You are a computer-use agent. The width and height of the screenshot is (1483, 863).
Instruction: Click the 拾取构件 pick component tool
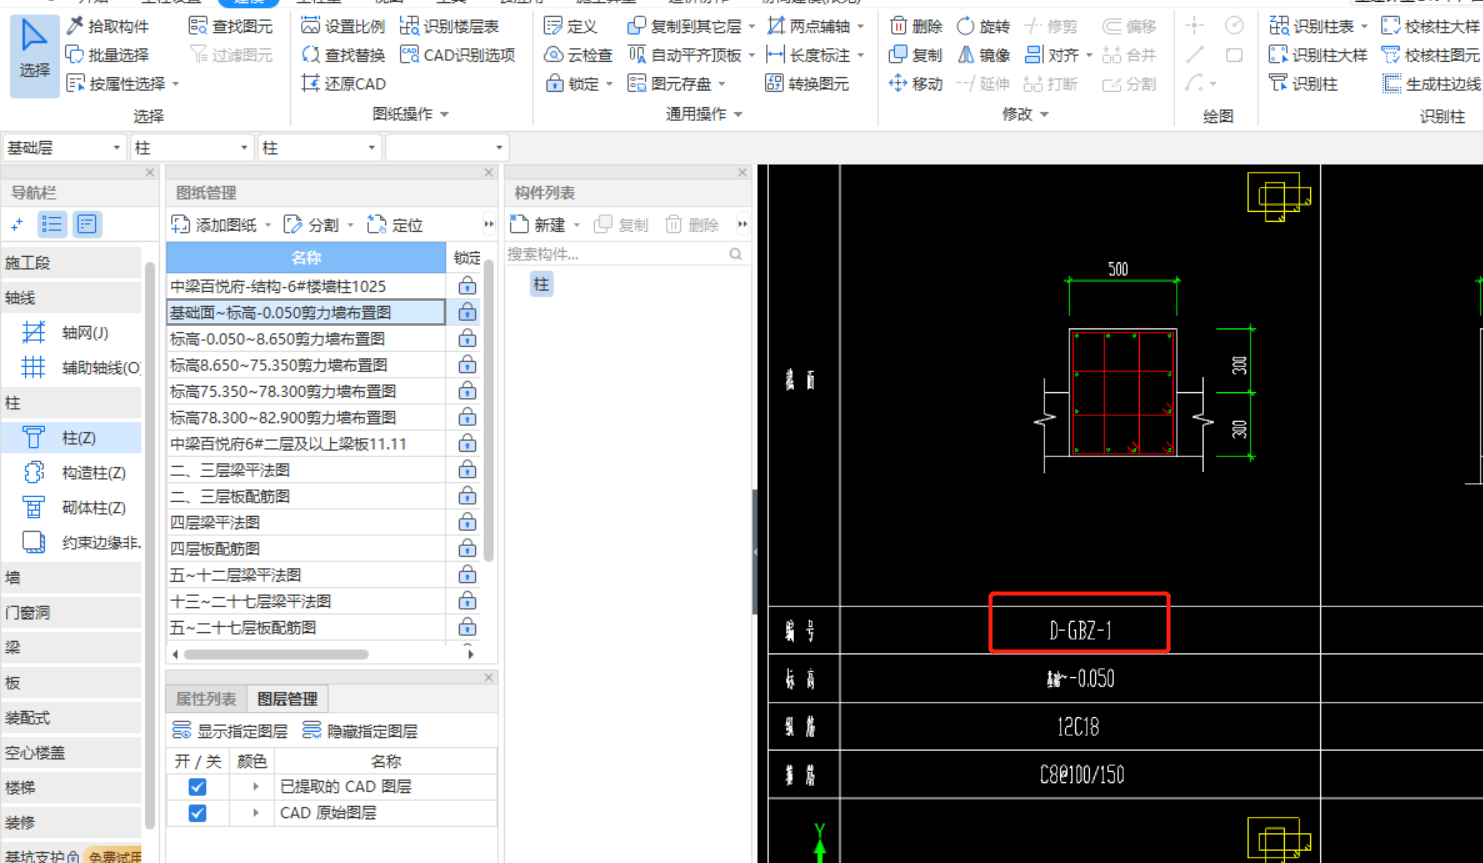click(107, 26)
